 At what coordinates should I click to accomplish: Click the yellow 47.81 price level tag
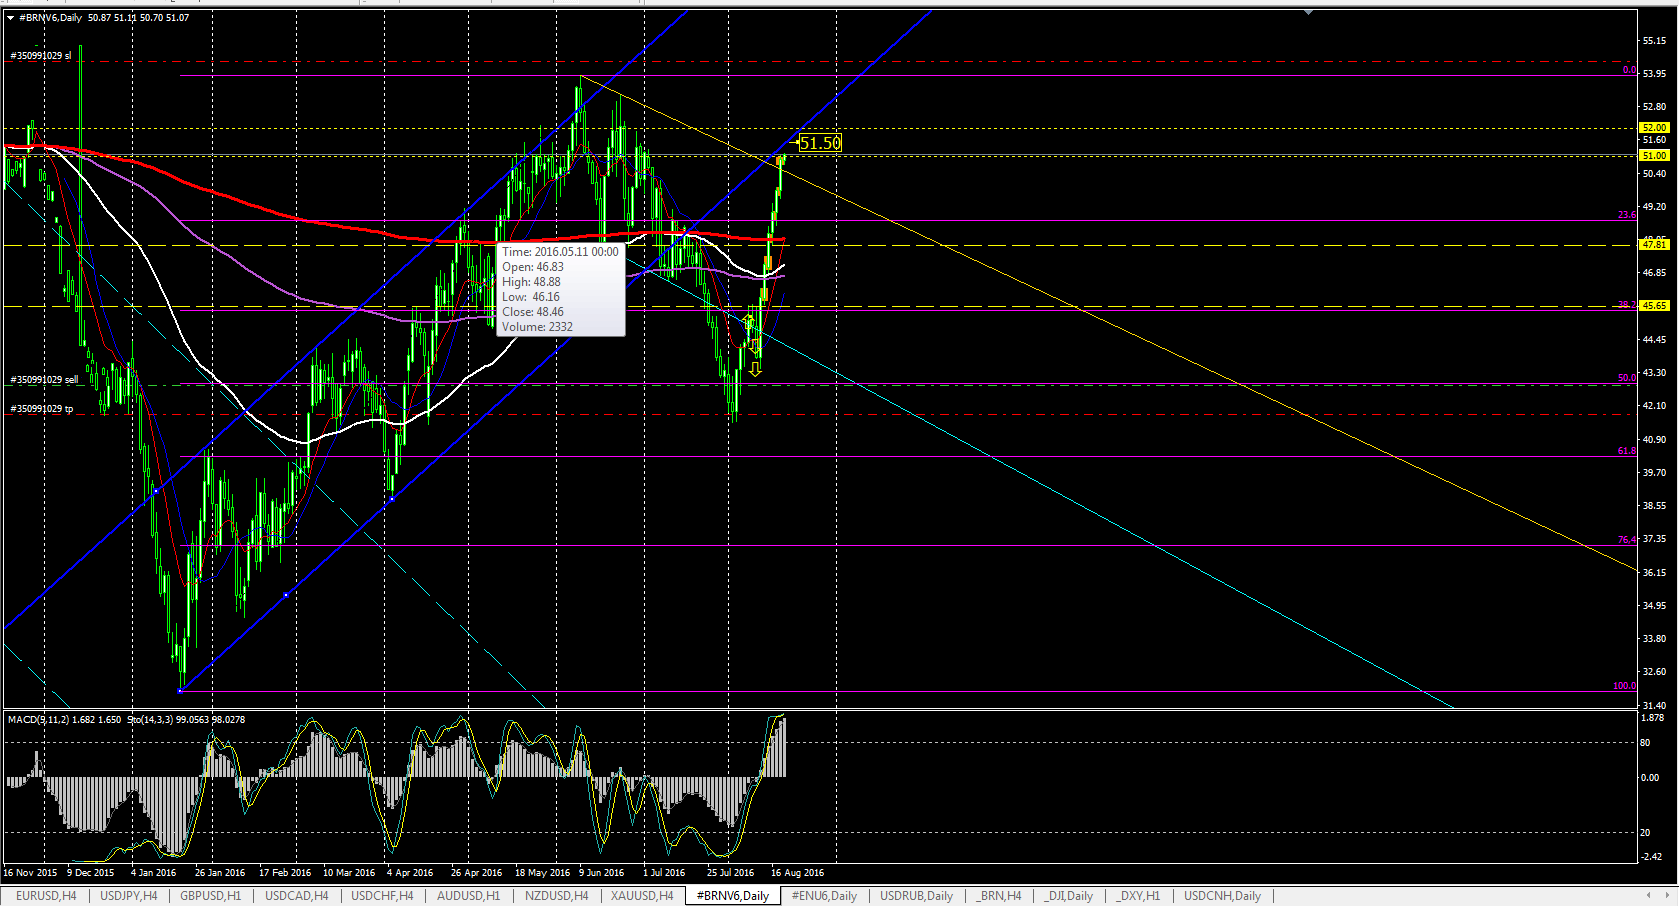[1654, 245]
